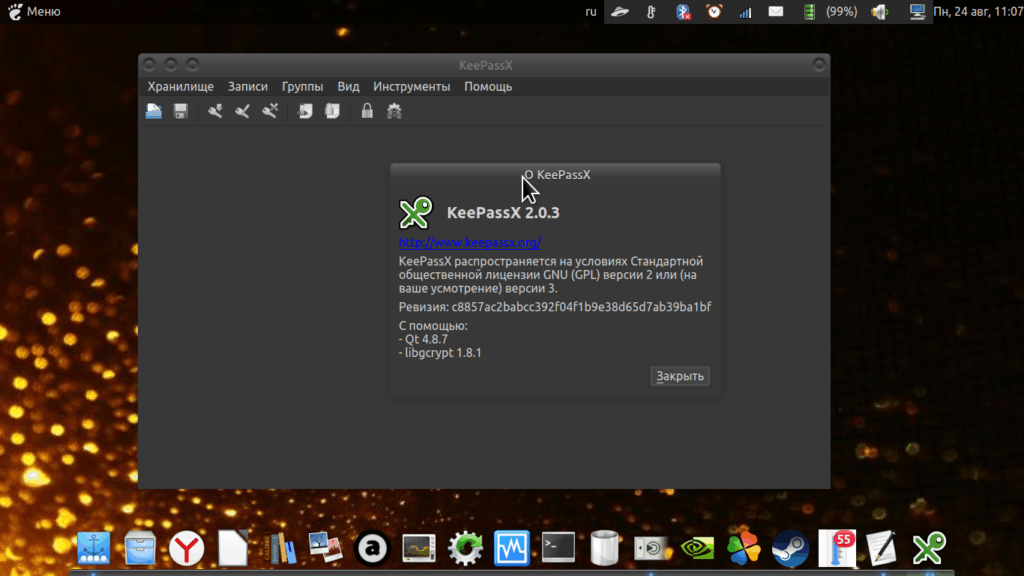
Task: Click the KeePassX icon in the dock
Action: [929, 548]
